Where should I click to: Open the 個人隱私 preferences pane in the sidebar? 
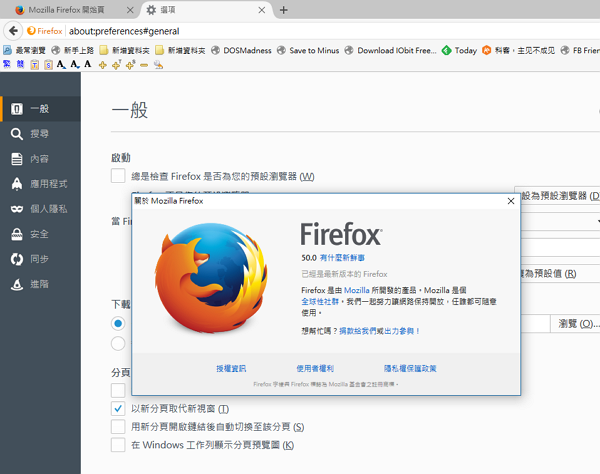[41, 209]
